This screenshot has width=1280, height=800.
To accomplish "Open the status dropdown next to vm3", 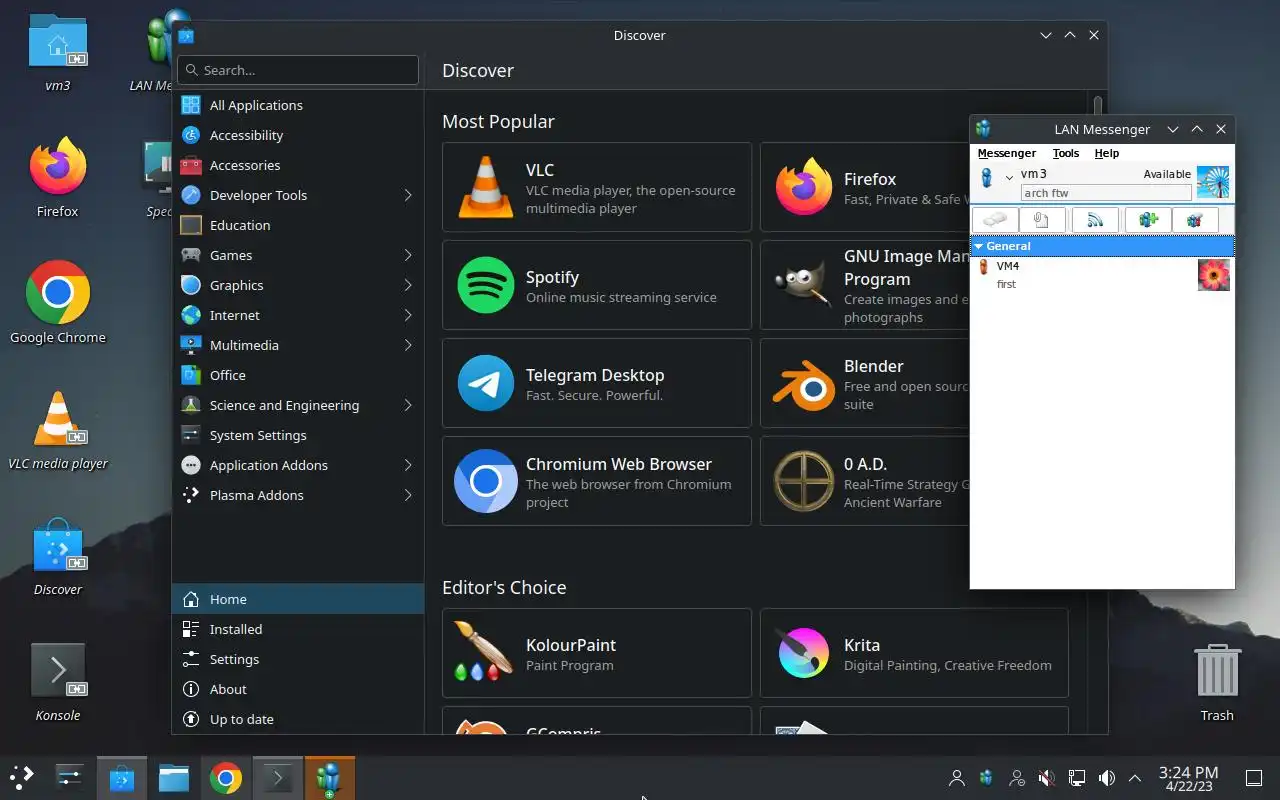I will pos(1009,177).
